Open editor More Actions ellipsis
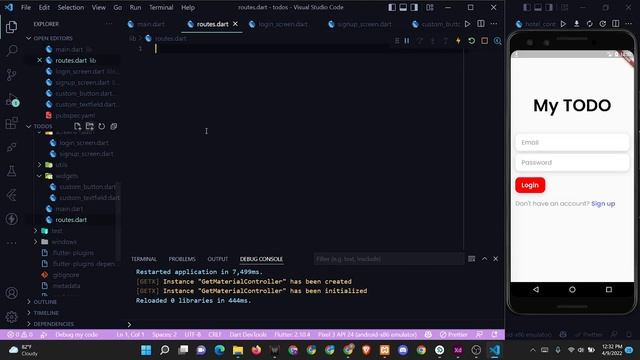The image size is (640, 360). click(494, 24)
